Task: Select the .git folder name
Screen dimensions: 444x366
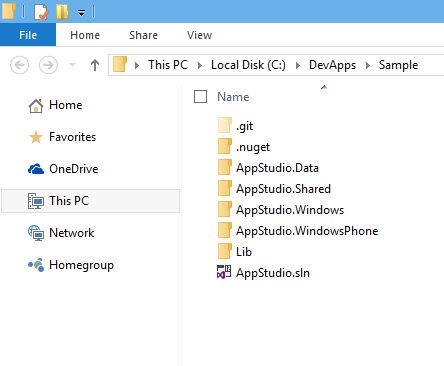Action: pos(244,126)
